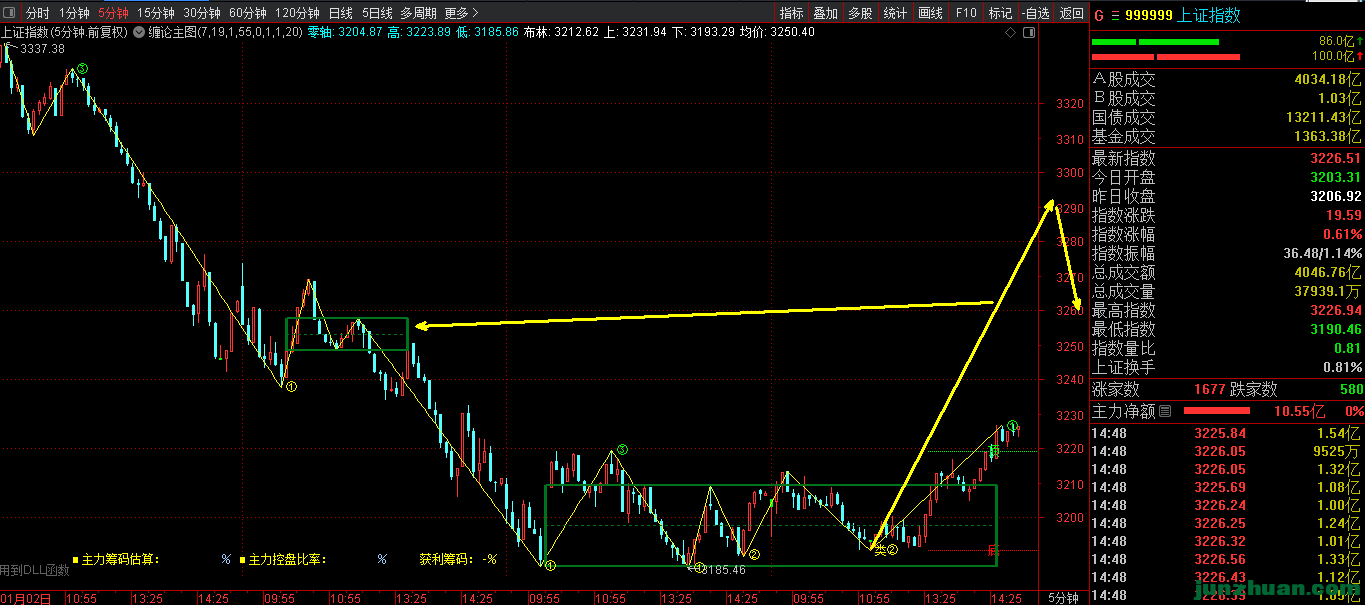Image resolution: width=1365 pixels, height=605 pixels.
Task: Click the 叠加 overlay button
Action: click(x=825, y=13)
